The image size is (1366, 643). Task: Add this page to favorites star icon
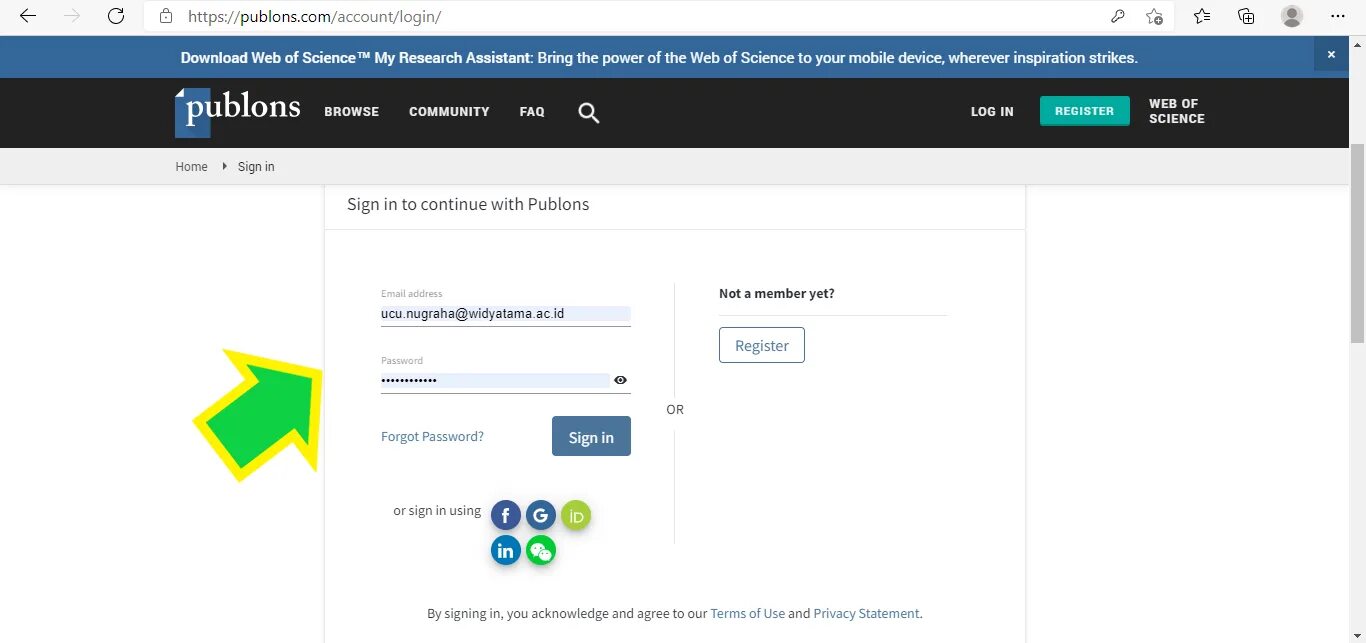1154,16
